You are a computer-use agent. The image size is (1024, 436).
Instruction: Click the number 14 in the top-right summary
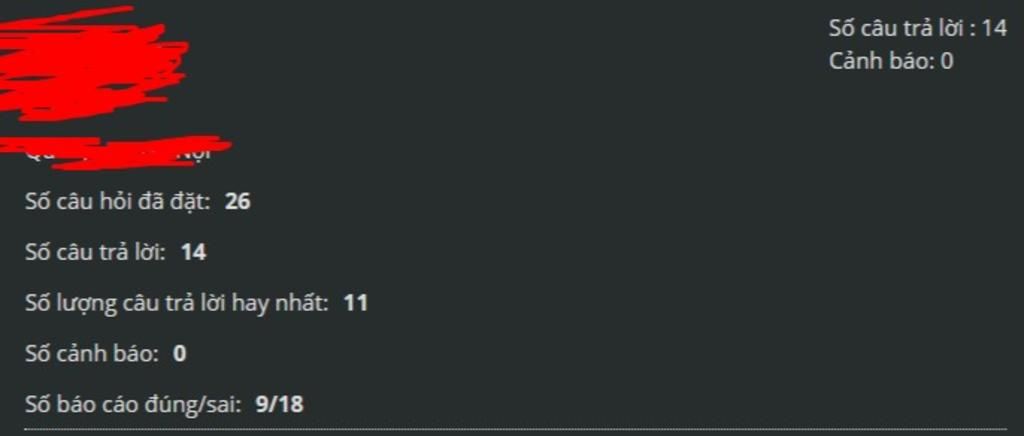994,28
